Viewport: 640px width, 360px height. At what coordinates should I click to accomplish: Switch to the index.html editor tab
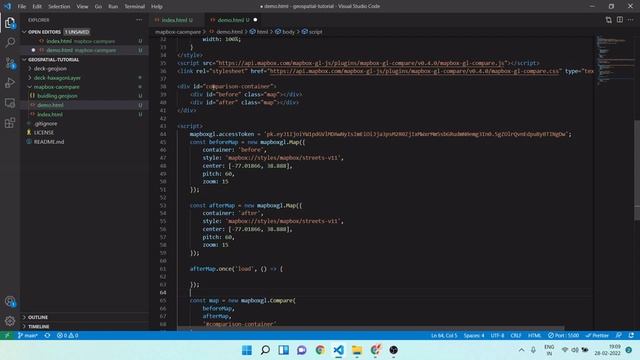coord(177,20)
